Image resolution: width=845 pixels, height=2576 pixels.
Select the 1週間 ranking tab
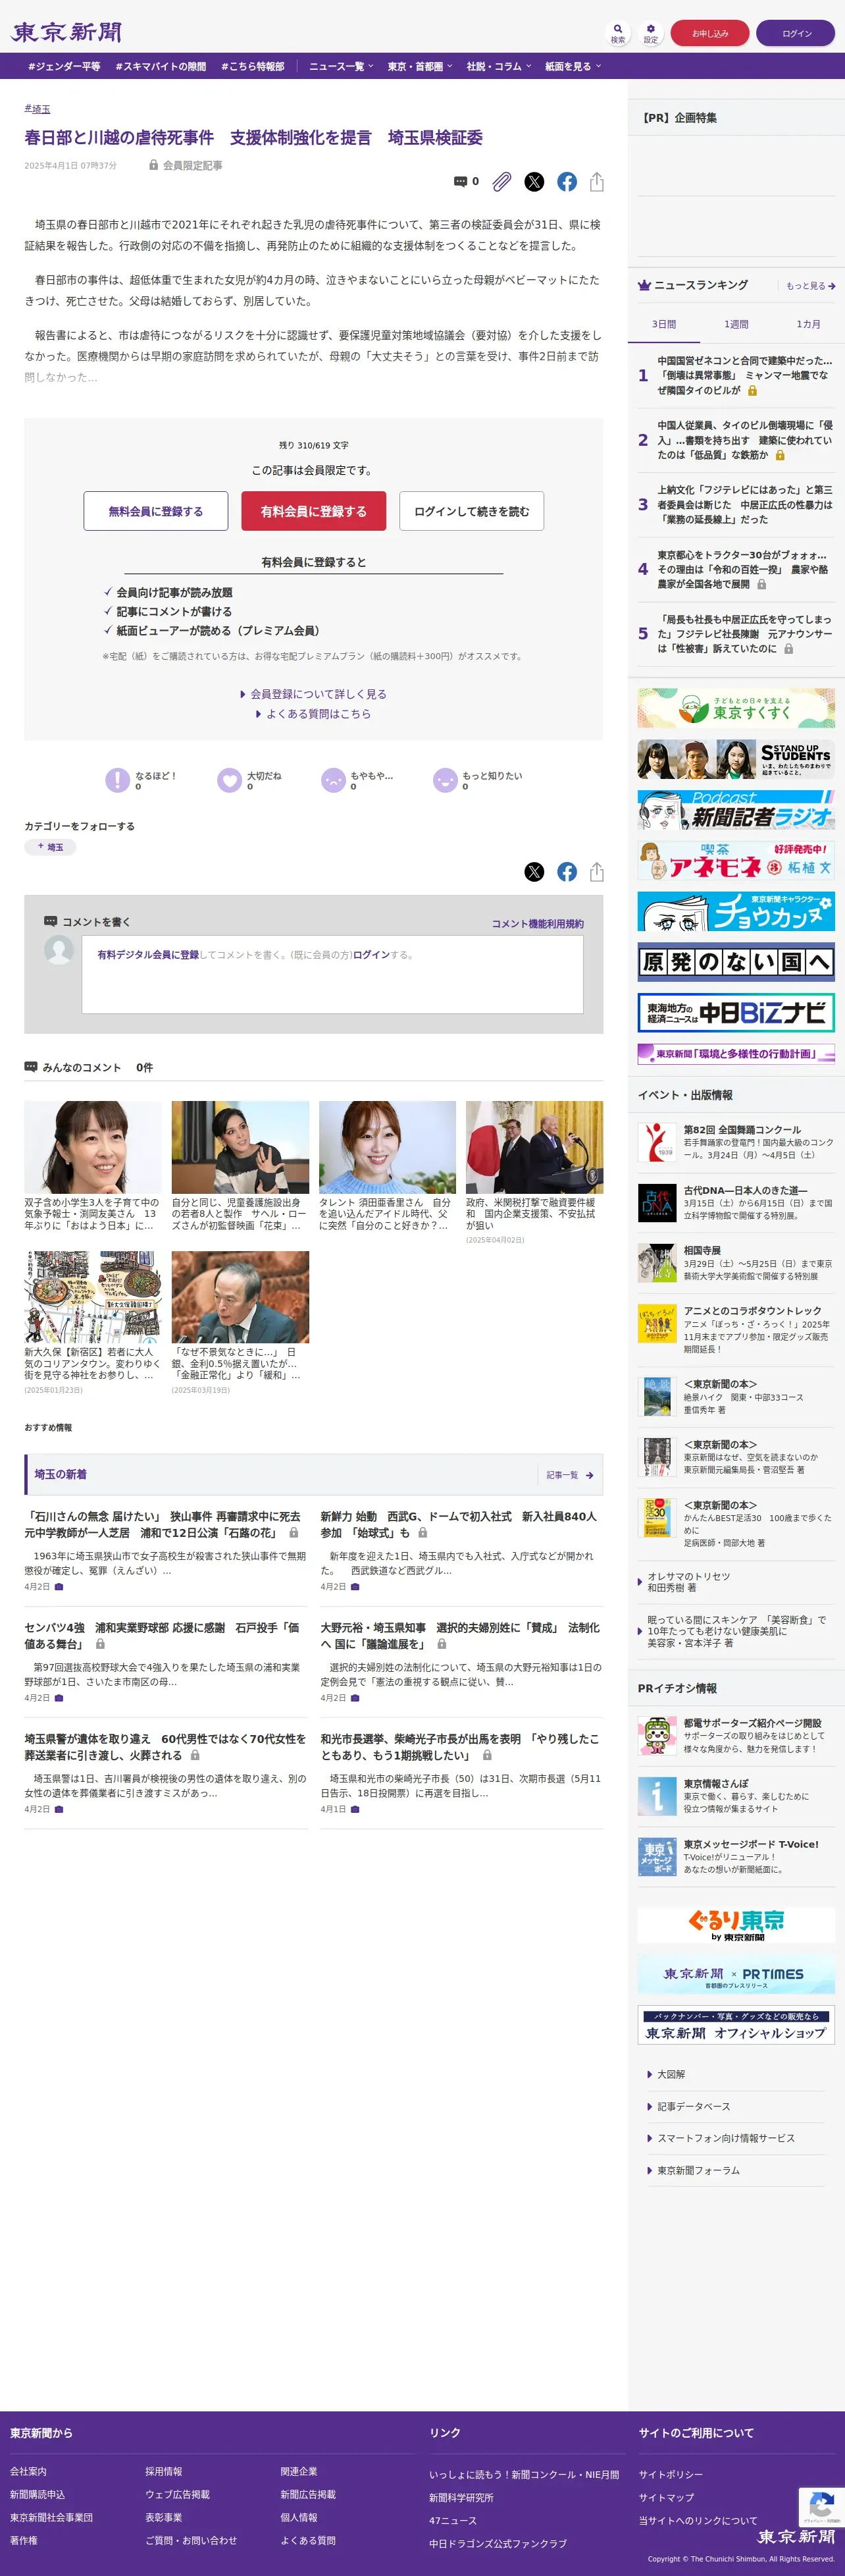pyautogui.click(x=736, y=324)
